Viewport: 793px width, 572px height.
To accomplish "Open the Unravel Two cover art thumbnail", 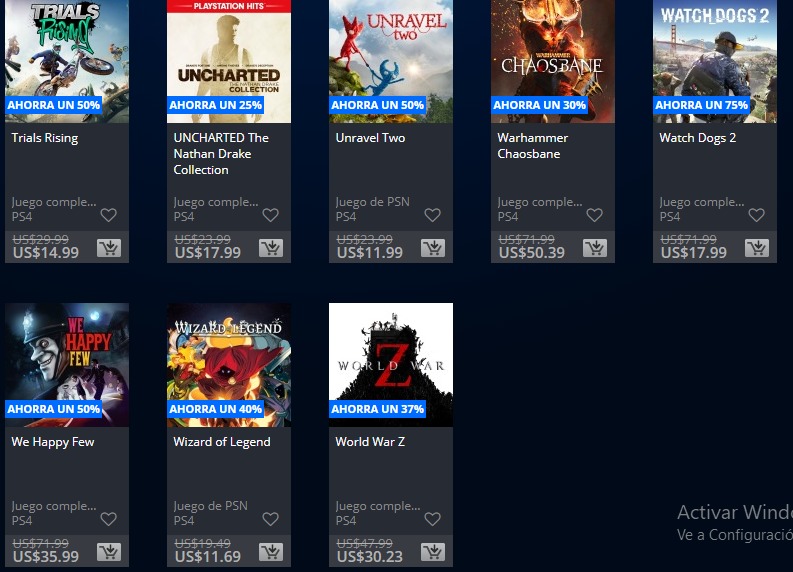I will point(391,61).
